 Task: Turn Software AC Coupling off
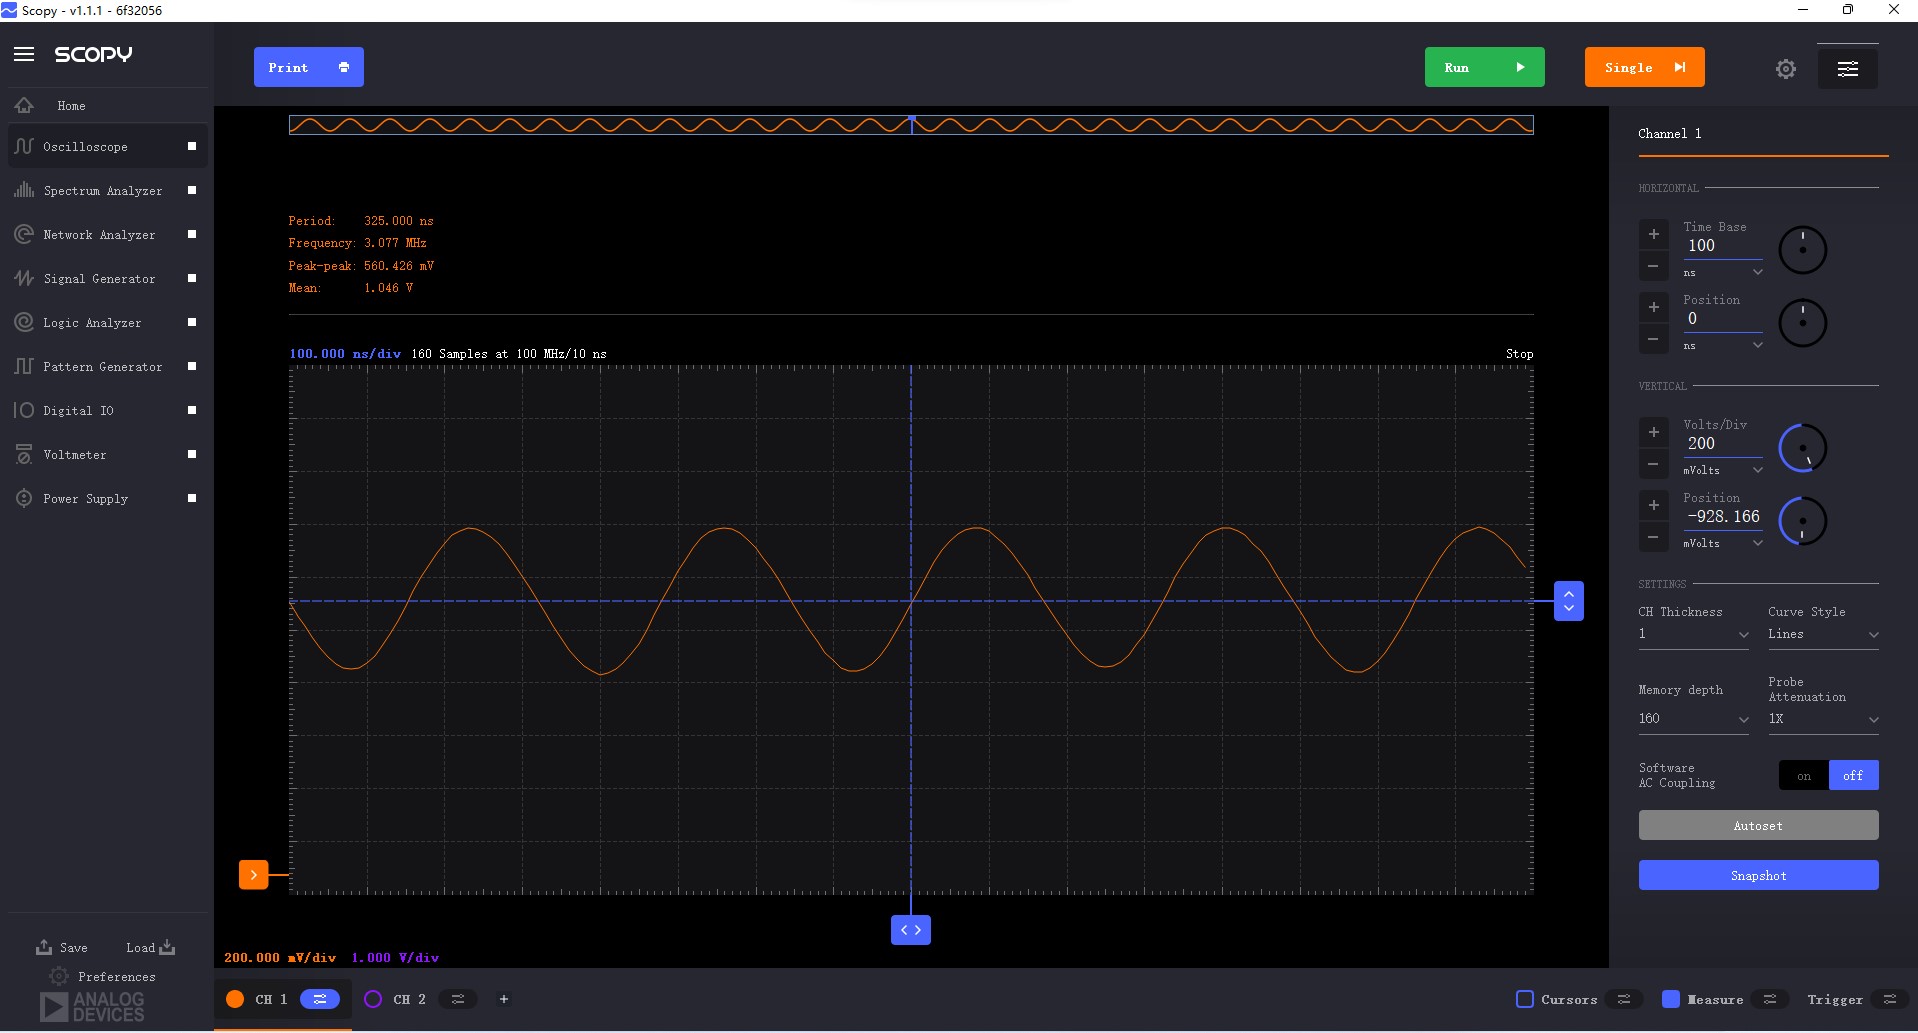click(1853, 775)
